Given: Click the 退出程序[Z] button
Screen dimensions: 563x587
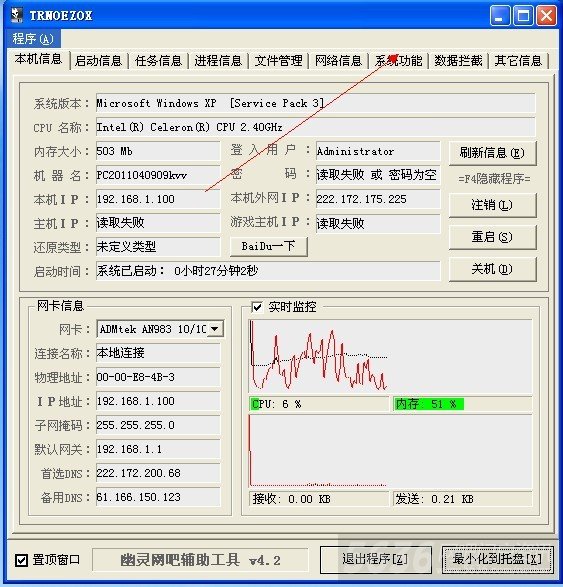Looking at the screenshot, I should [x=375, y=560].
